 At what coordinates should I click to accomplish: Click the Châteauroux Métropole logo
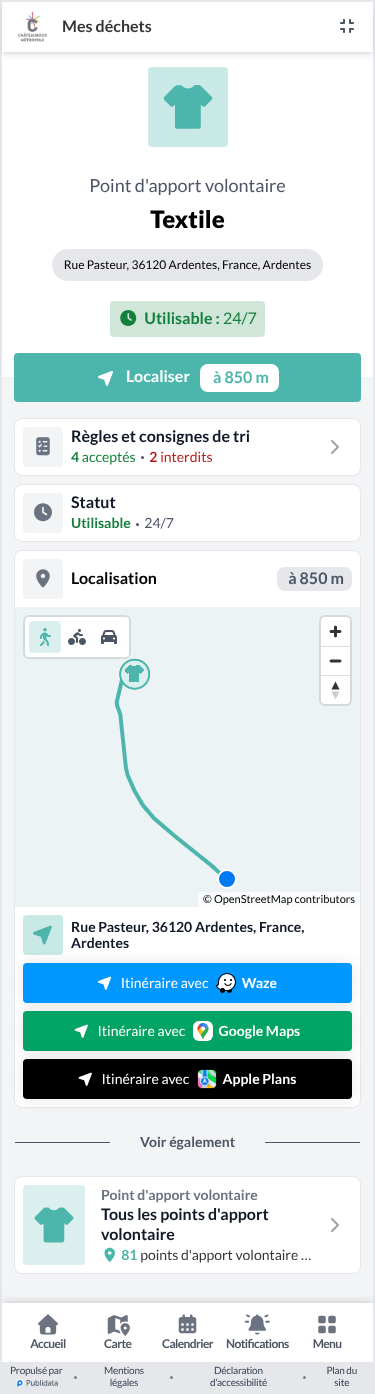tap(33, 27)
